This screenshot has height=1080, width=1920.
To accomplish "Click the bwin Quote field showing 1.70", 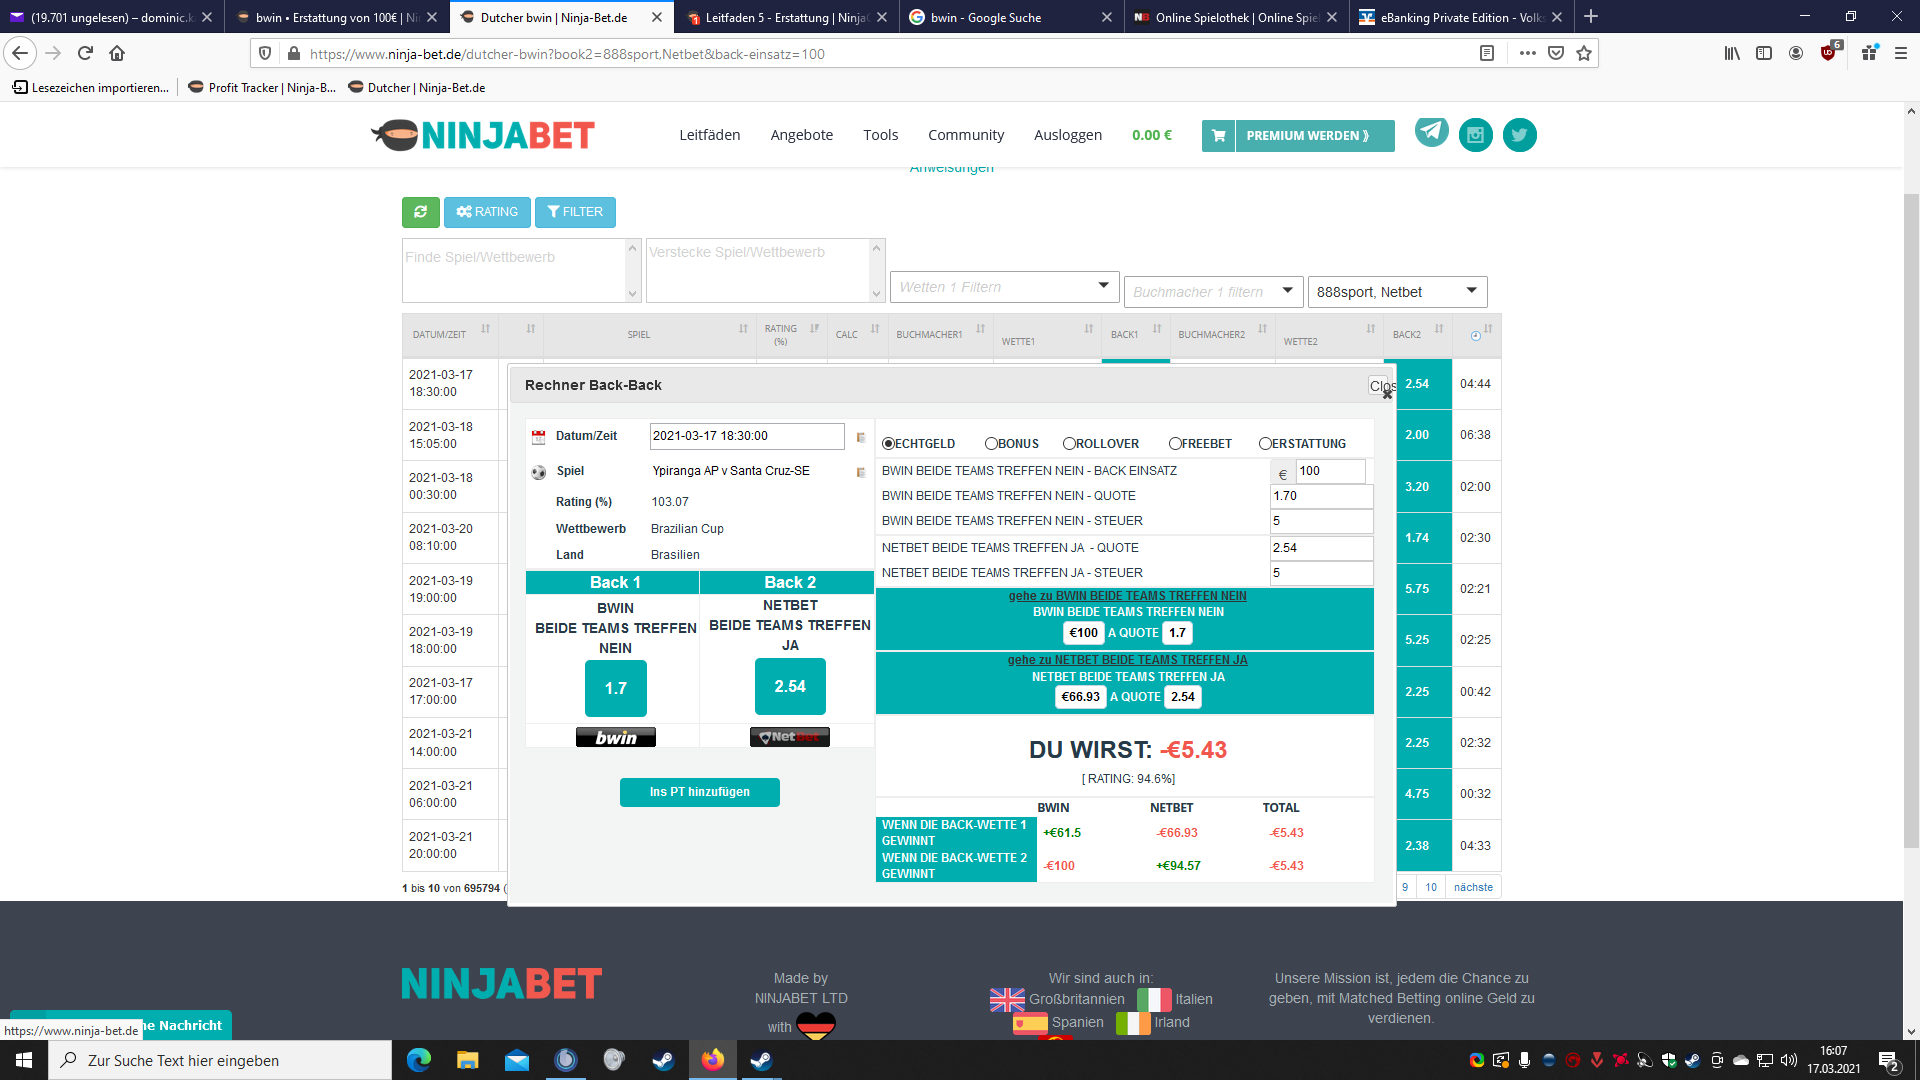I will tap(1320, 496).
